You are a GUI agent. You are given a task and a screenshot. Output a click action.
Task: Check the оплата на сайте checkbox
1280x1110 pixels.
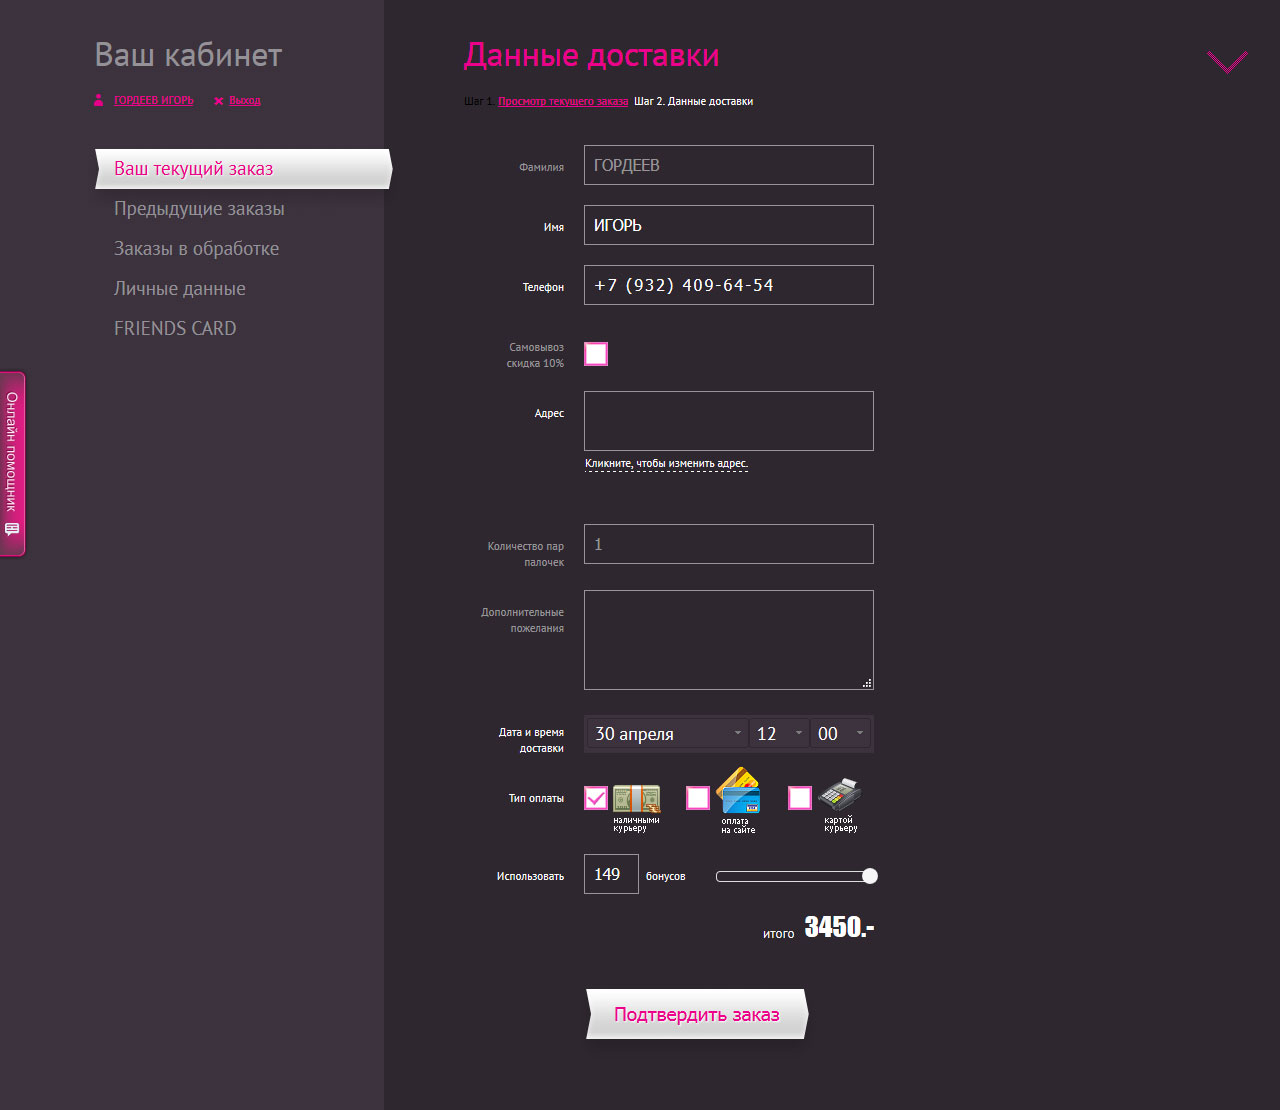coord(698,798)
